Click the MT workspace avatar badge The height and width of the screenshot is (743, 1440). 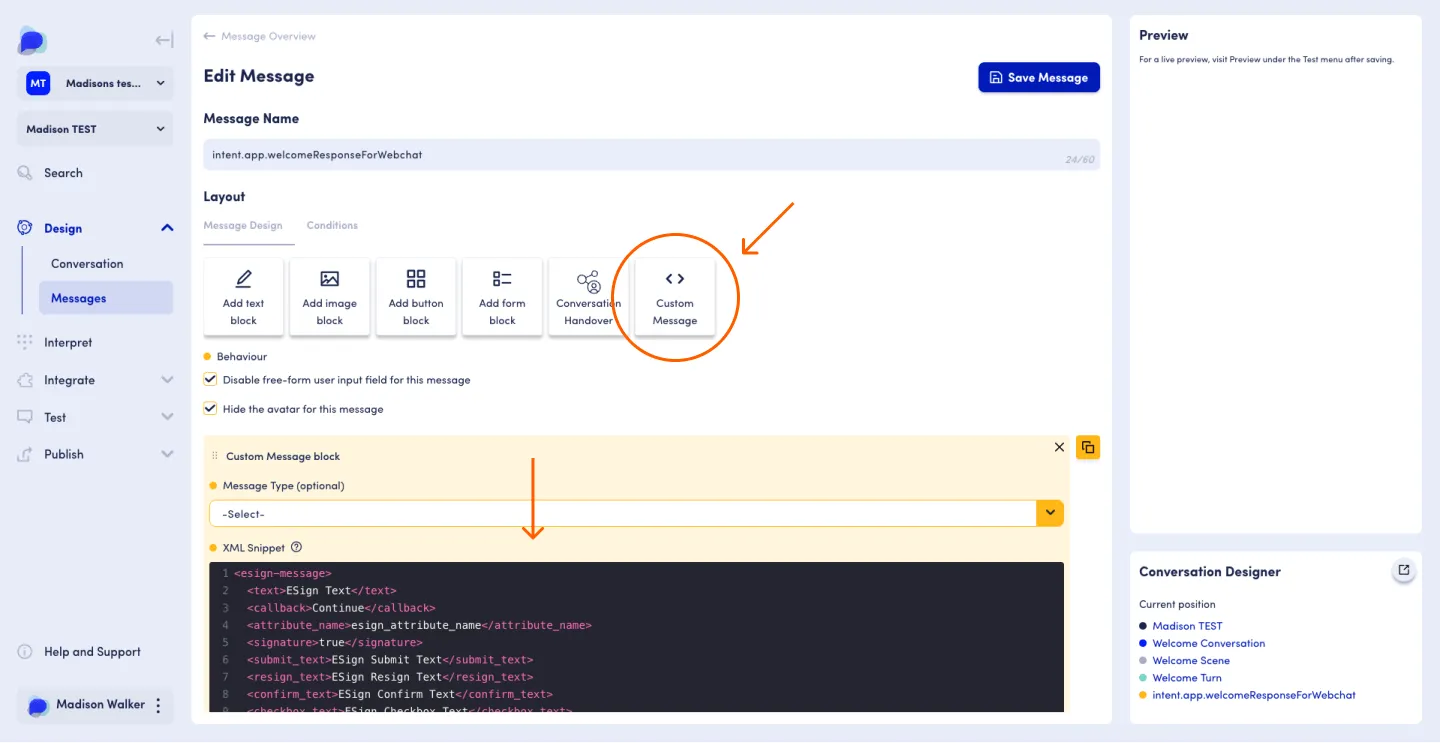(x=38, y=83)
